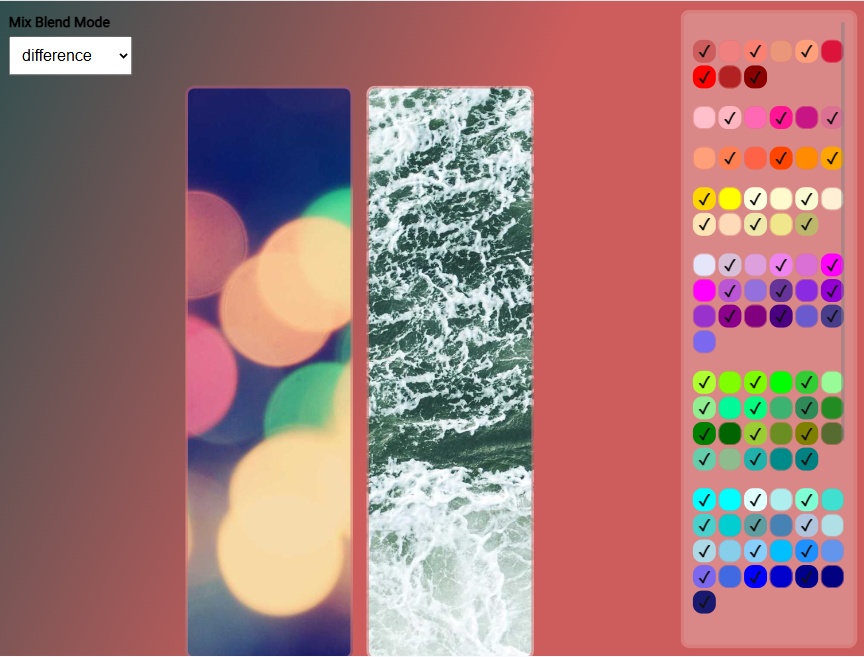
Task: Check the lone slate blue swatch below purples
Action: [704, 342]
